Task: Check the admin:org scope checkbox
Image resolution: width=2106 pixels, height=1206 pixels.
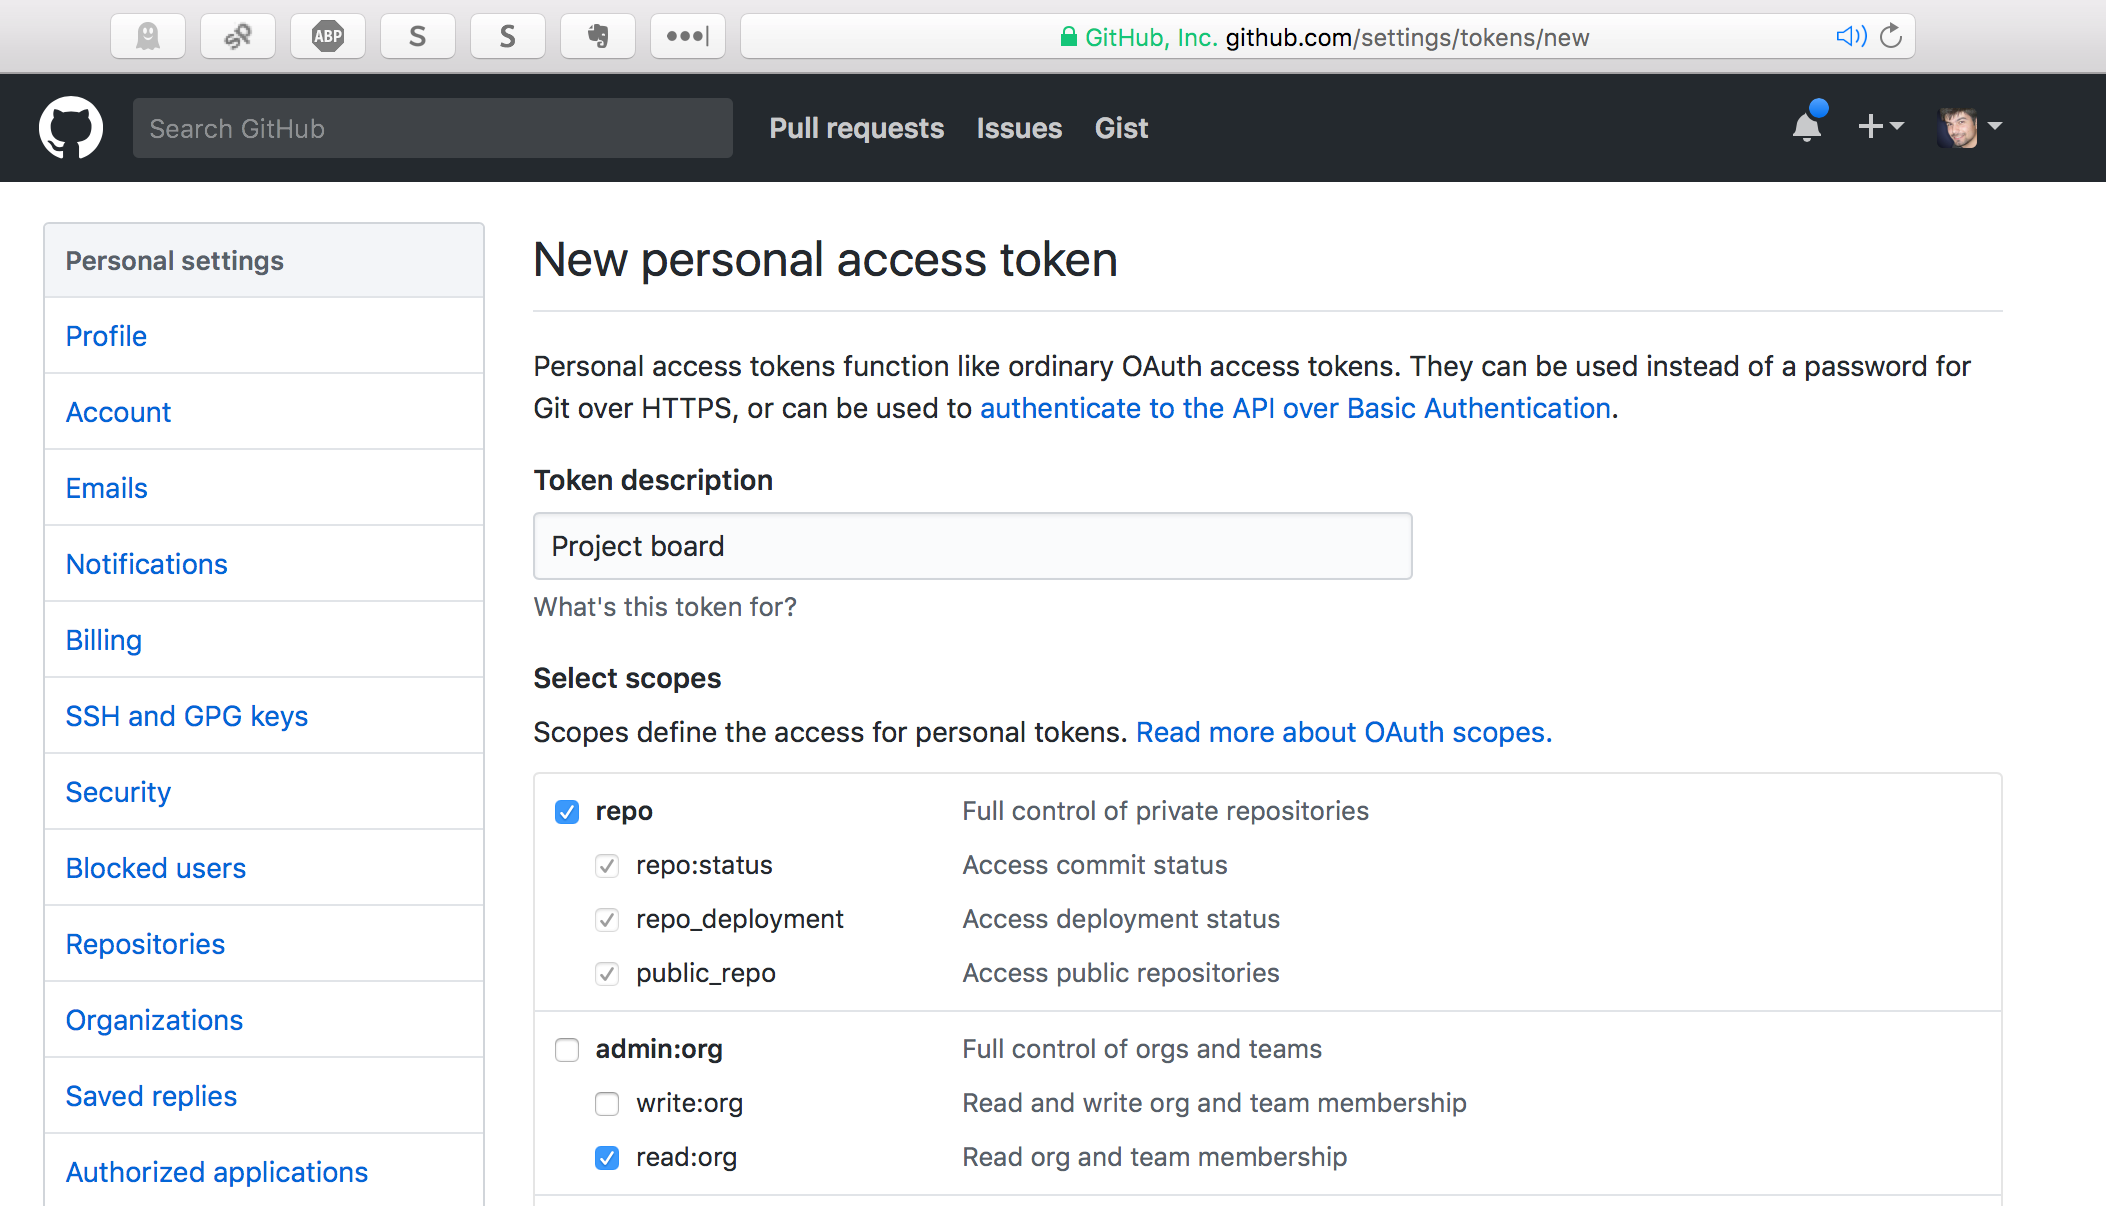Action: coord(567,1050)
